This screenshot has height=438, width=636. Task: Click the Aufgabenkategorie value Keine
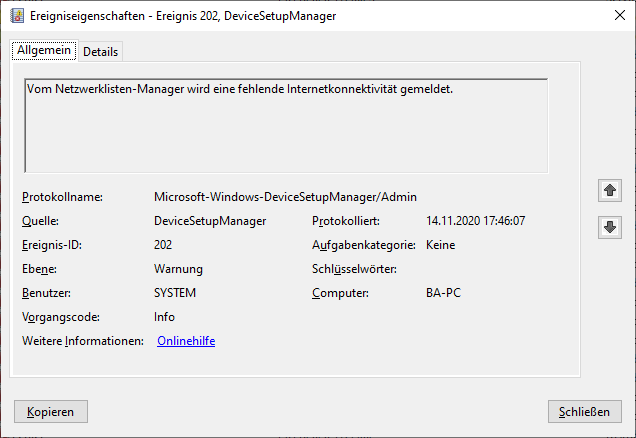pyautogui.click(x=440, y=245)
